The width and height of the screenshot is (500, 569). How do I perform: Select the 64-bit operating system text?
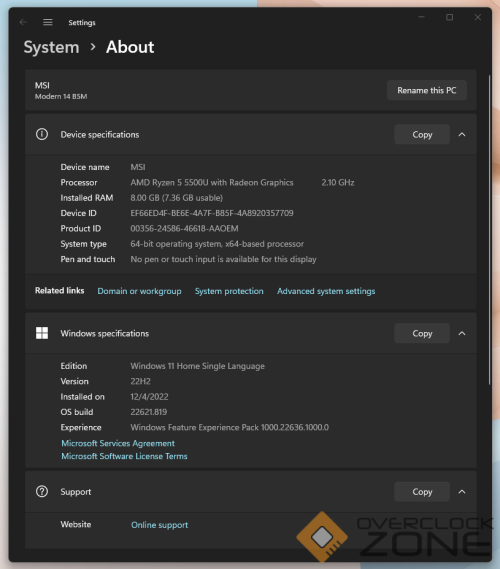(217, 244)
